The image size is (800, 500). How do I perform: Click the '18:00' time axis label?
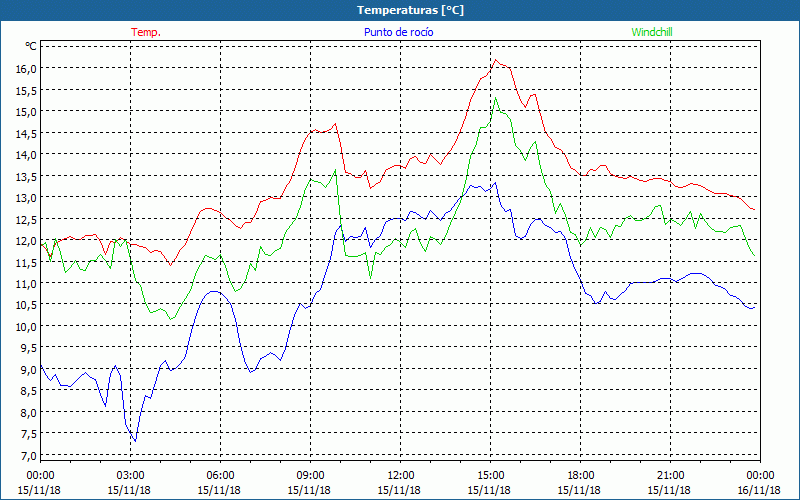581,475
